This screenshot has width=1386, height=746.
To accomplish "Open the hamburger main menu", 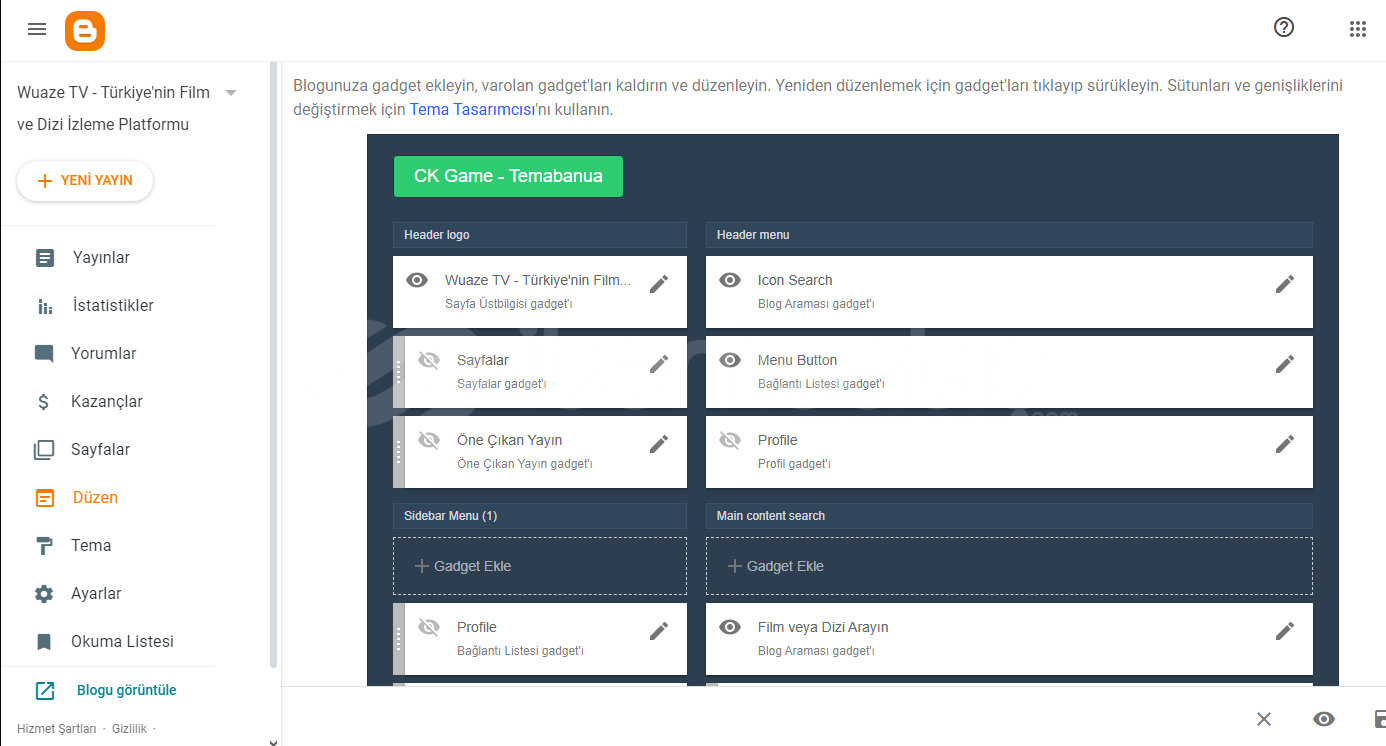I will pyautogui.click(x=37, y=30).
